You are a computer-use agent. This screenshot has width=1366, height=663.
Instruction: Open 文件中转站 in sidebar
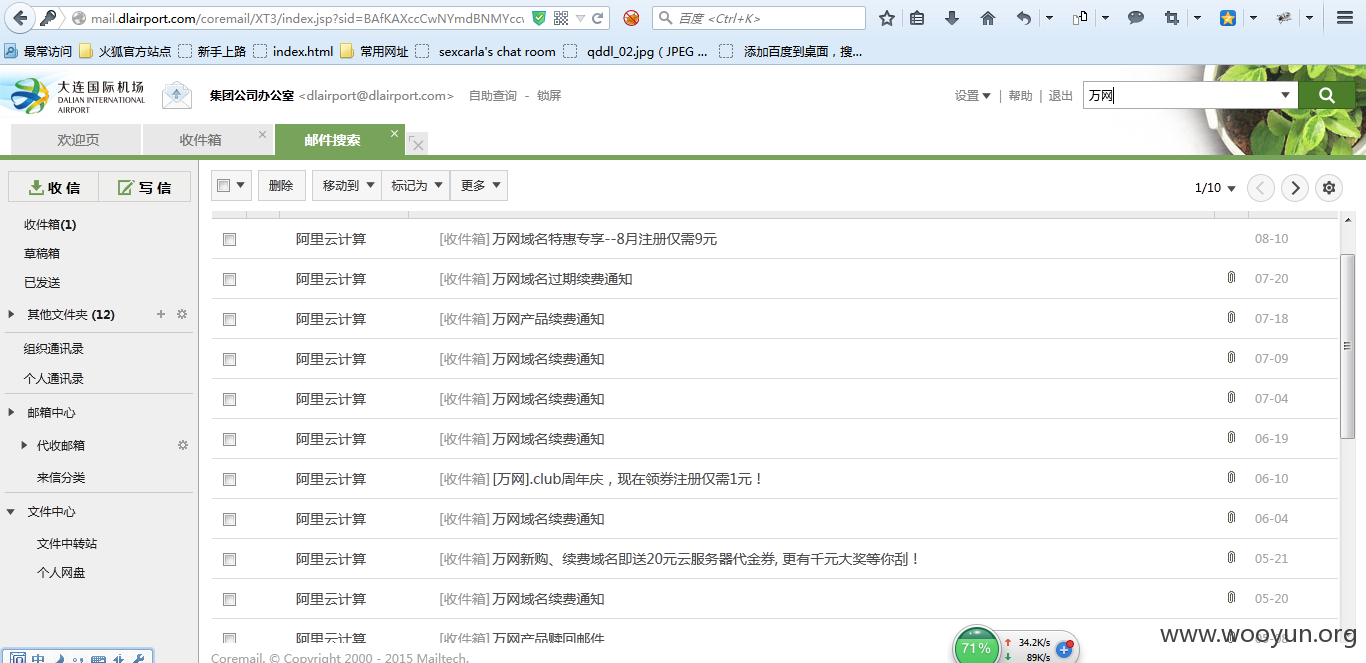tap(67, 543)
